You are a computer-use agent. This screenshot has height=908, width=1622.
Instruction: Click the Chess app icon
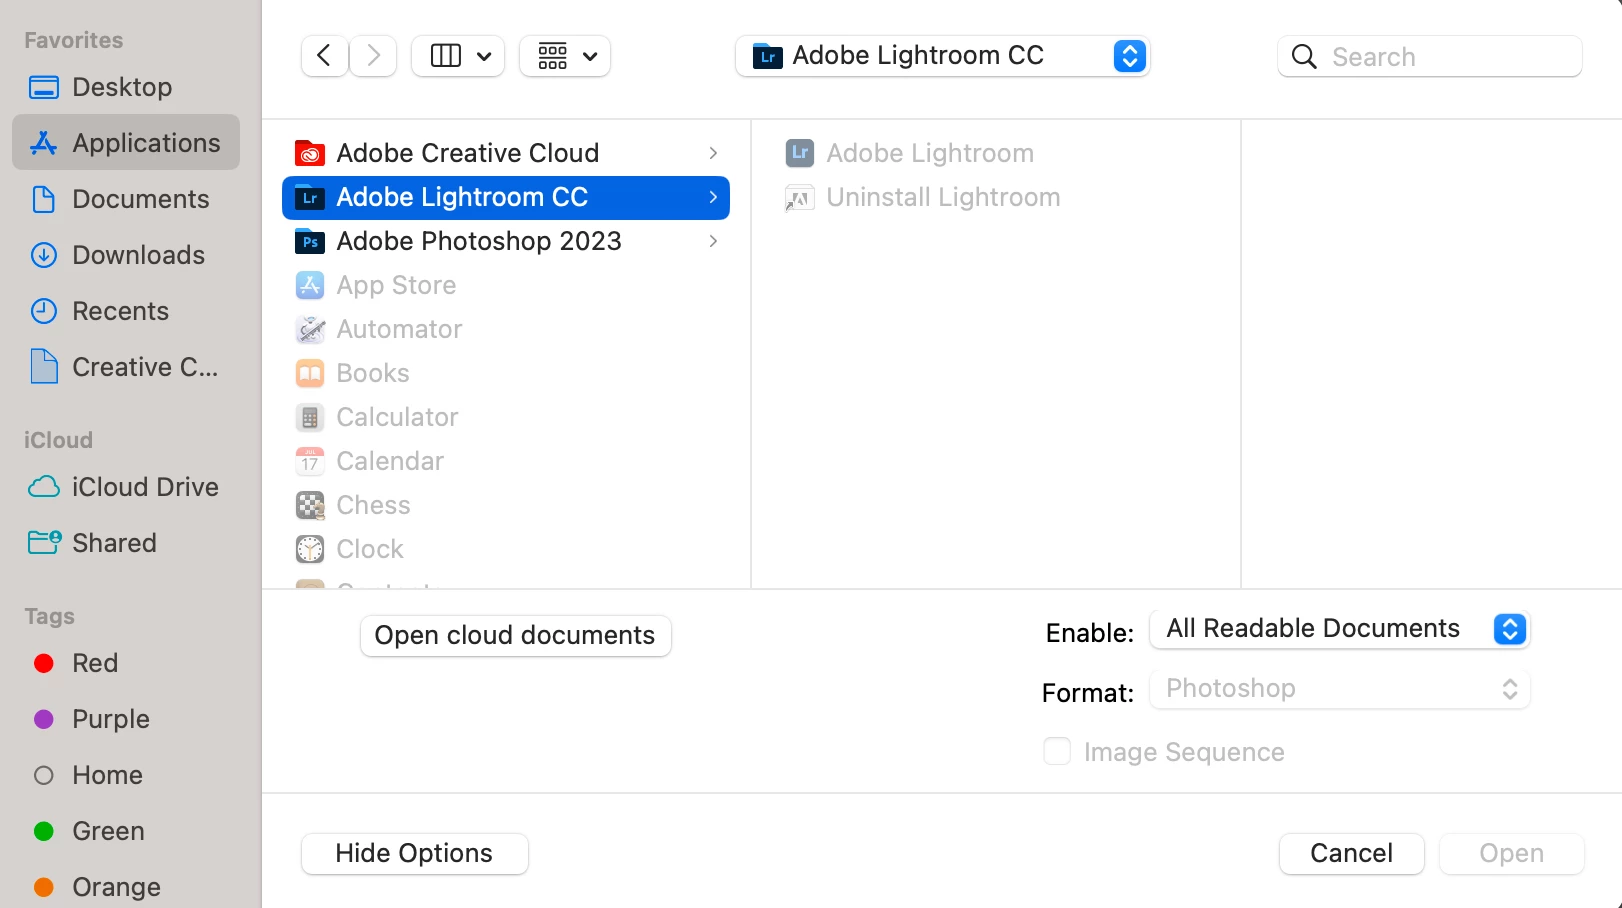coord(310,505)
